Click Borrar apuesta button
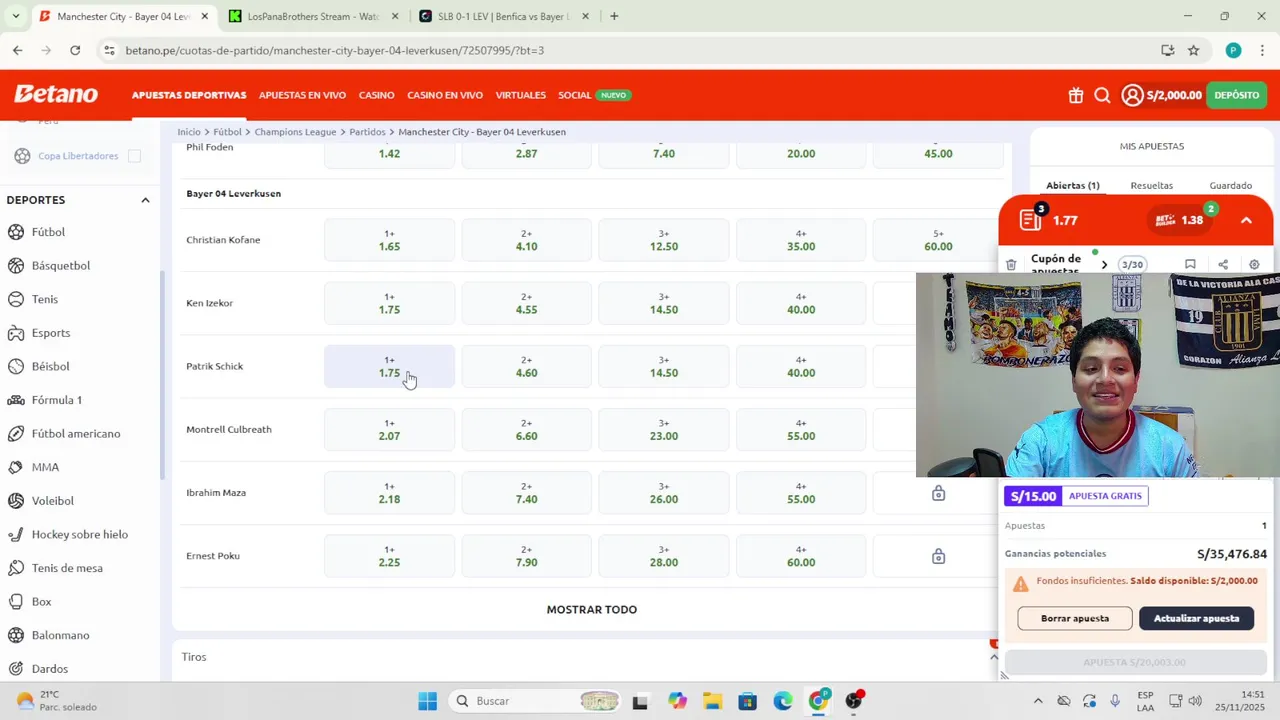Viewport: 1280px width, 720px height. (1075, 618)
